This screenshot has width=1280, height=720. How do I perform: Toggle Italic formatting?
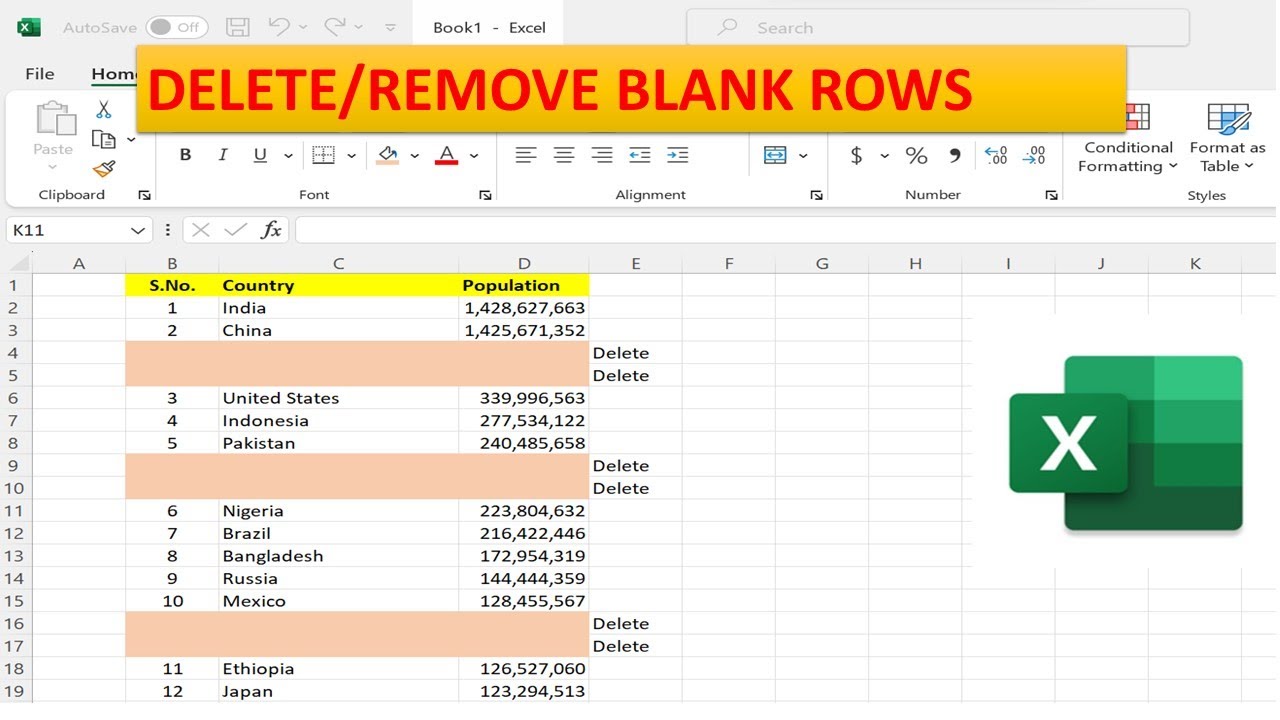(x=223, y=155)
